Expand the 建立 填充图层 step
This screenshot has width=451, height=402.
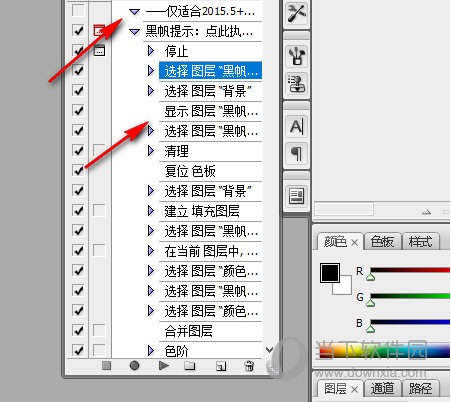(151, 211)
